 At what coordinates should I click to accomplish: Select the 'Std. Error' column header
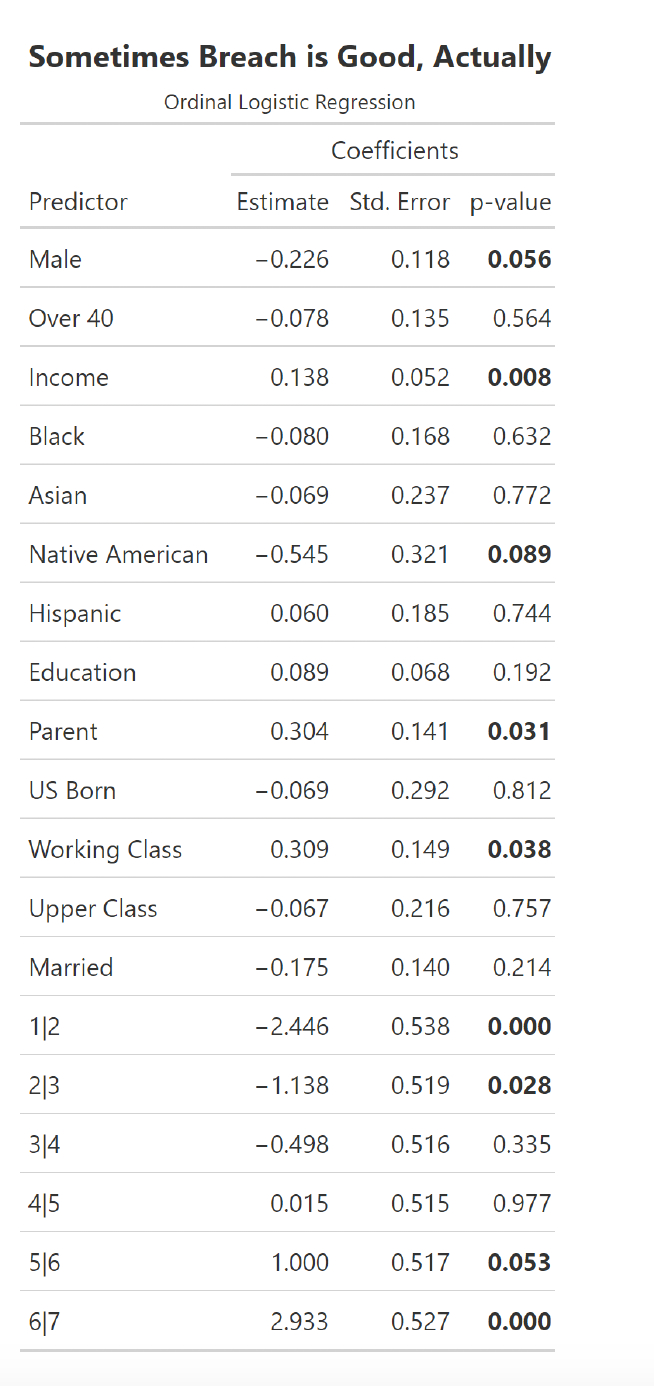click(399, 202)
